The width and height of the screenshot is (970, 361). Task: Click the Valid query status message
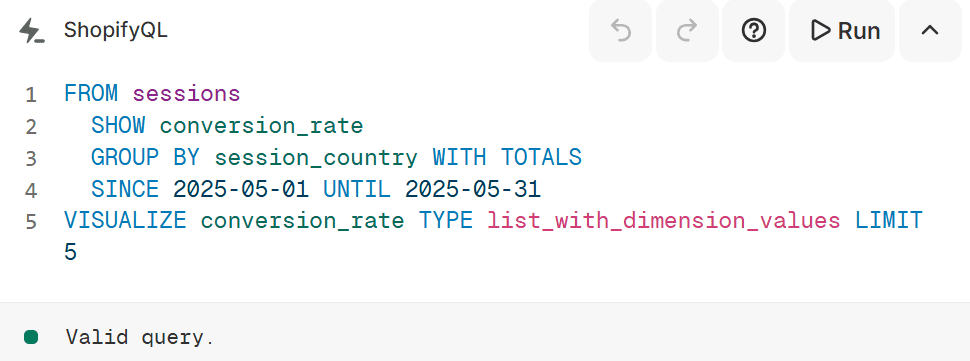140,338
